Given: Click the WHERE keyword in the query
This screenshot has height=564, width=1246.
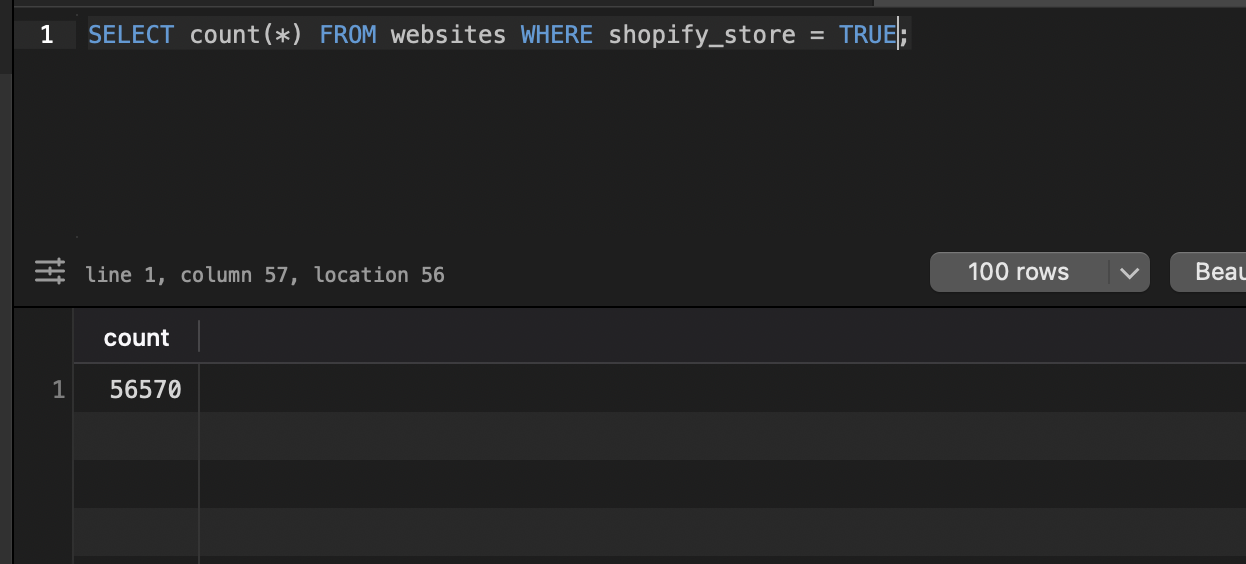Looking at the screenshot, I should tap(557, 35).
